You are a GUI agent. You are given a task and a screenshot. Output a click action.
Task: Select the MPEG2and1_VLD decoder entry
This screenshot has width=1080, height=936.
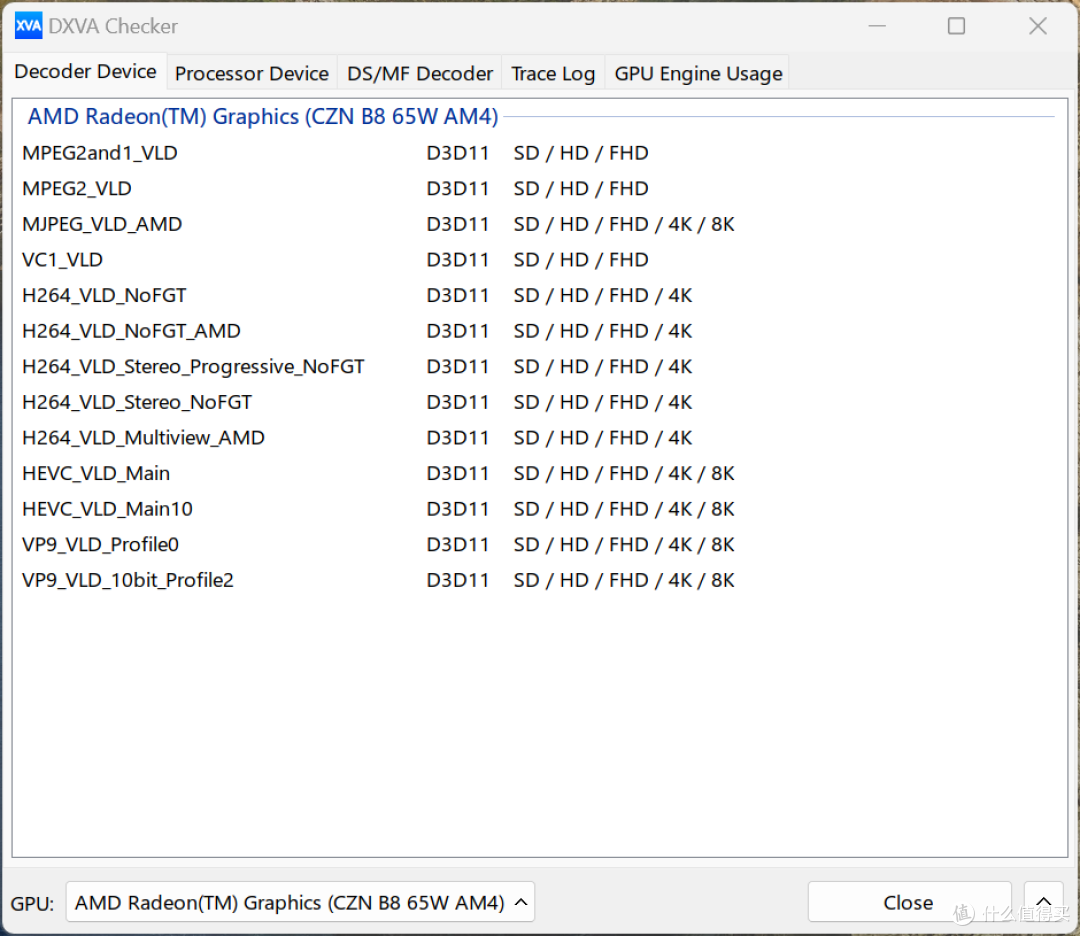[100, 153]
